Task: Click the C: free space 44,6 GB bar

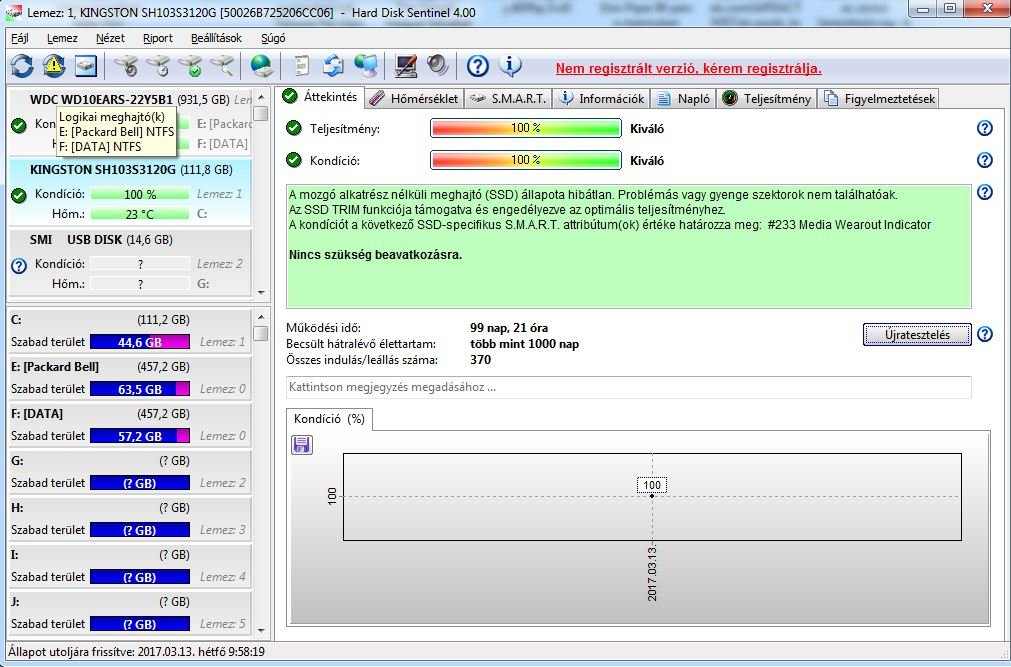Action: coord(140,342)
